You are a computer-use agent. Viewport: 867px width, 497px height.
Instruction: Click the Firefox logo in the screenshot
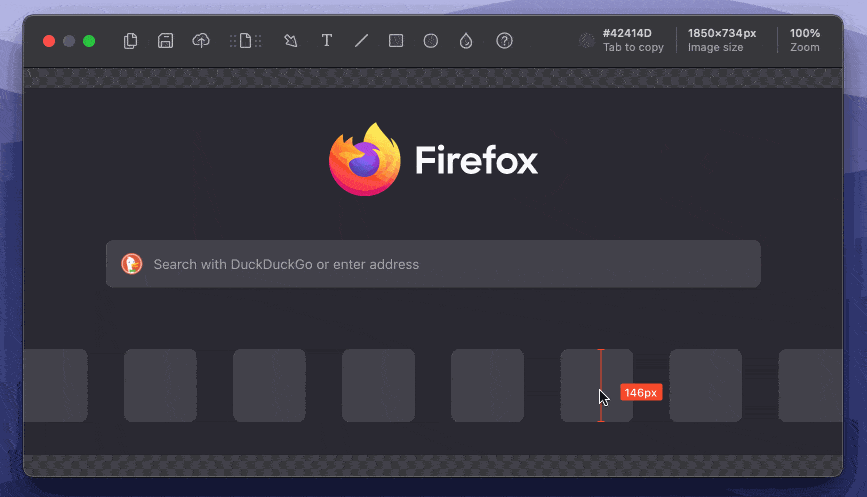point(364,160)
